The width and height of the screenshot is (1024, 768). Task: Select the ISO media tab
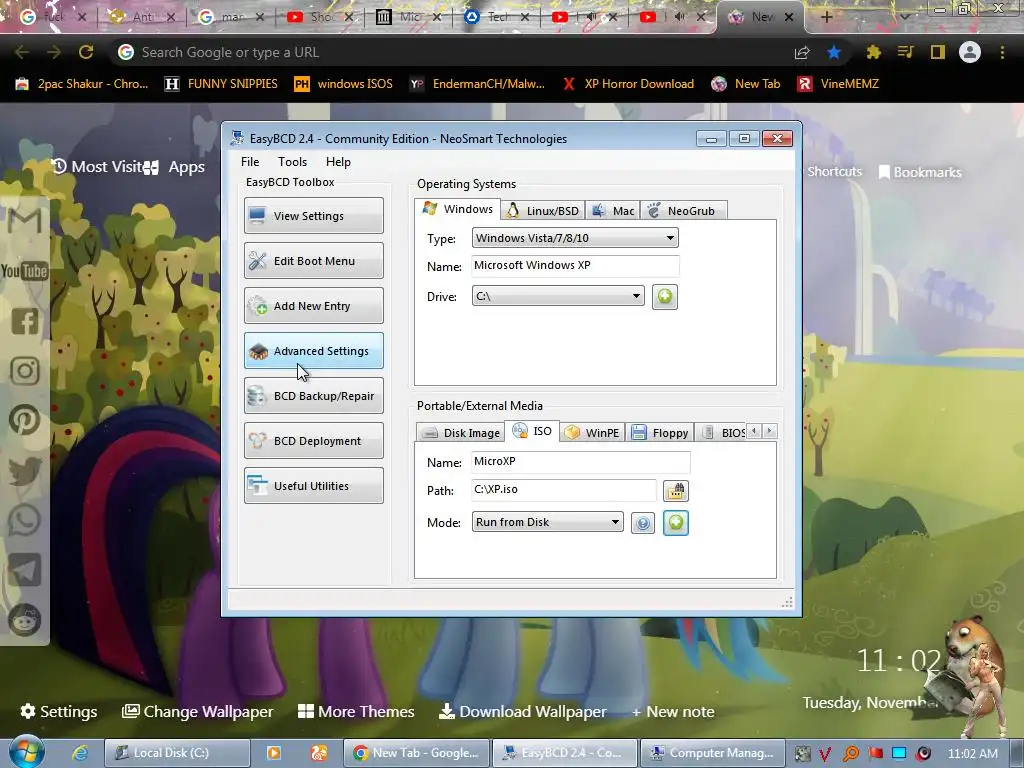click(532, 431)
